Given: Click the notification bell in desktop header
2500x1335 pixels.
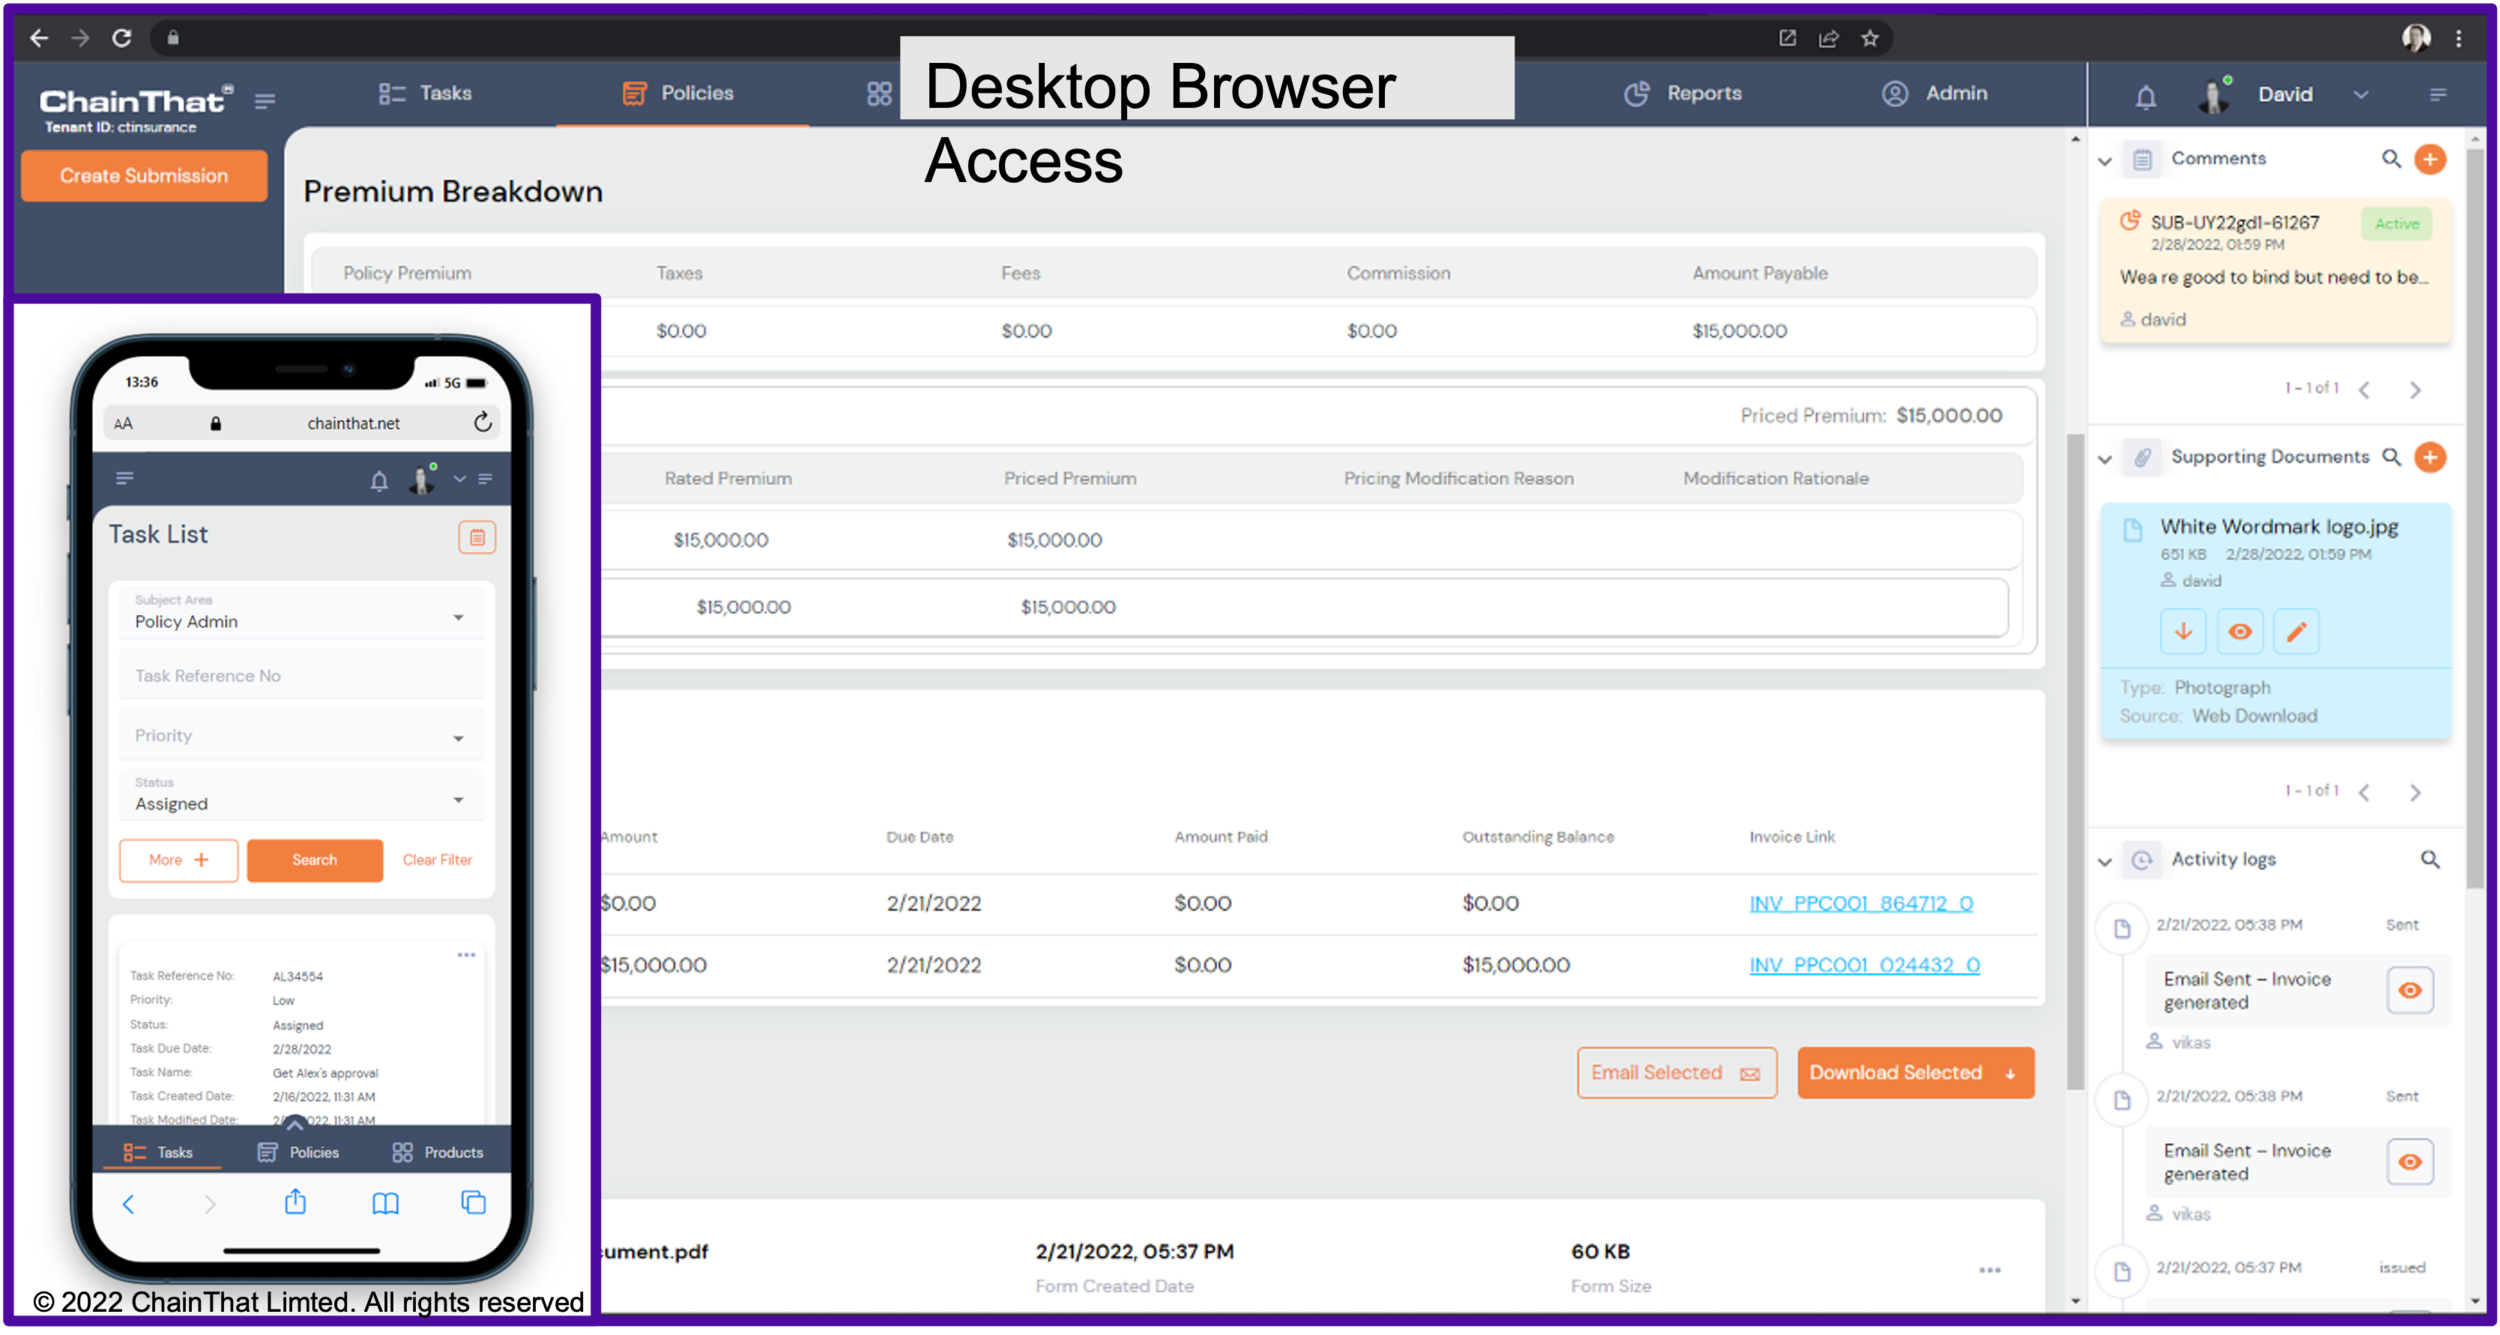Looking at the screenshot, I should click(2145, 96).
